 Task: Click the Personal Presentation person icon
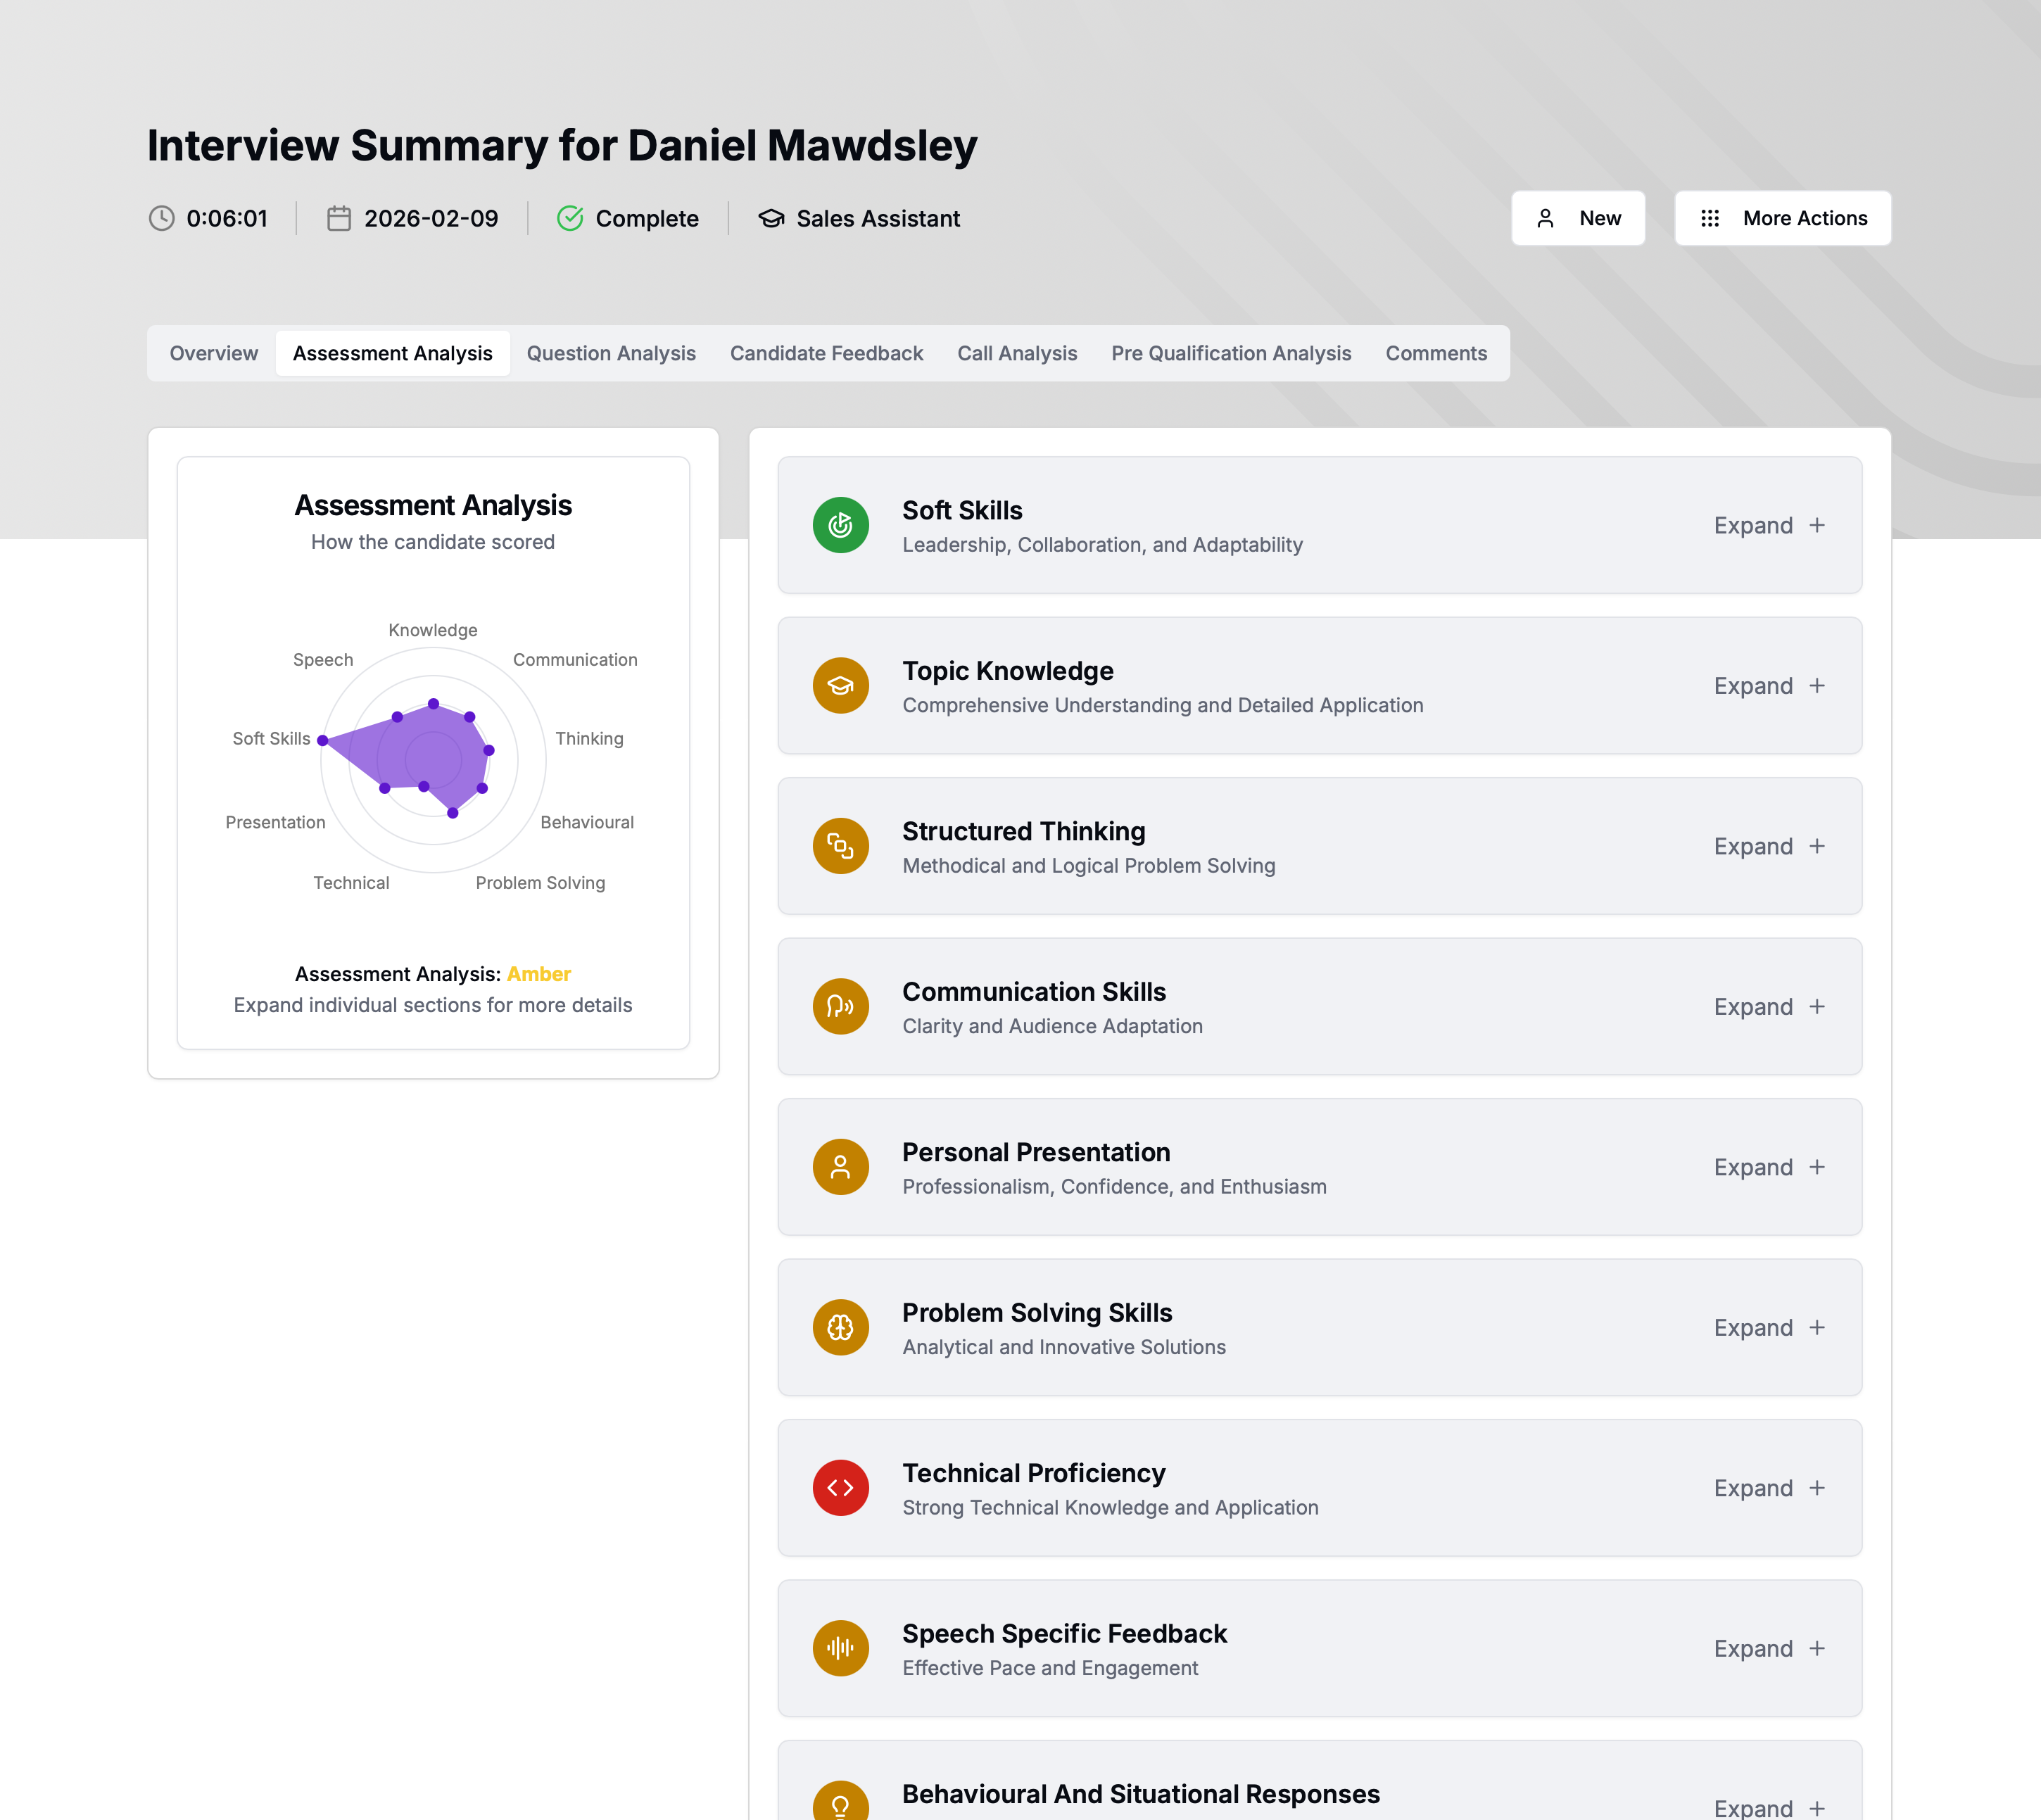pos(840,1167)
